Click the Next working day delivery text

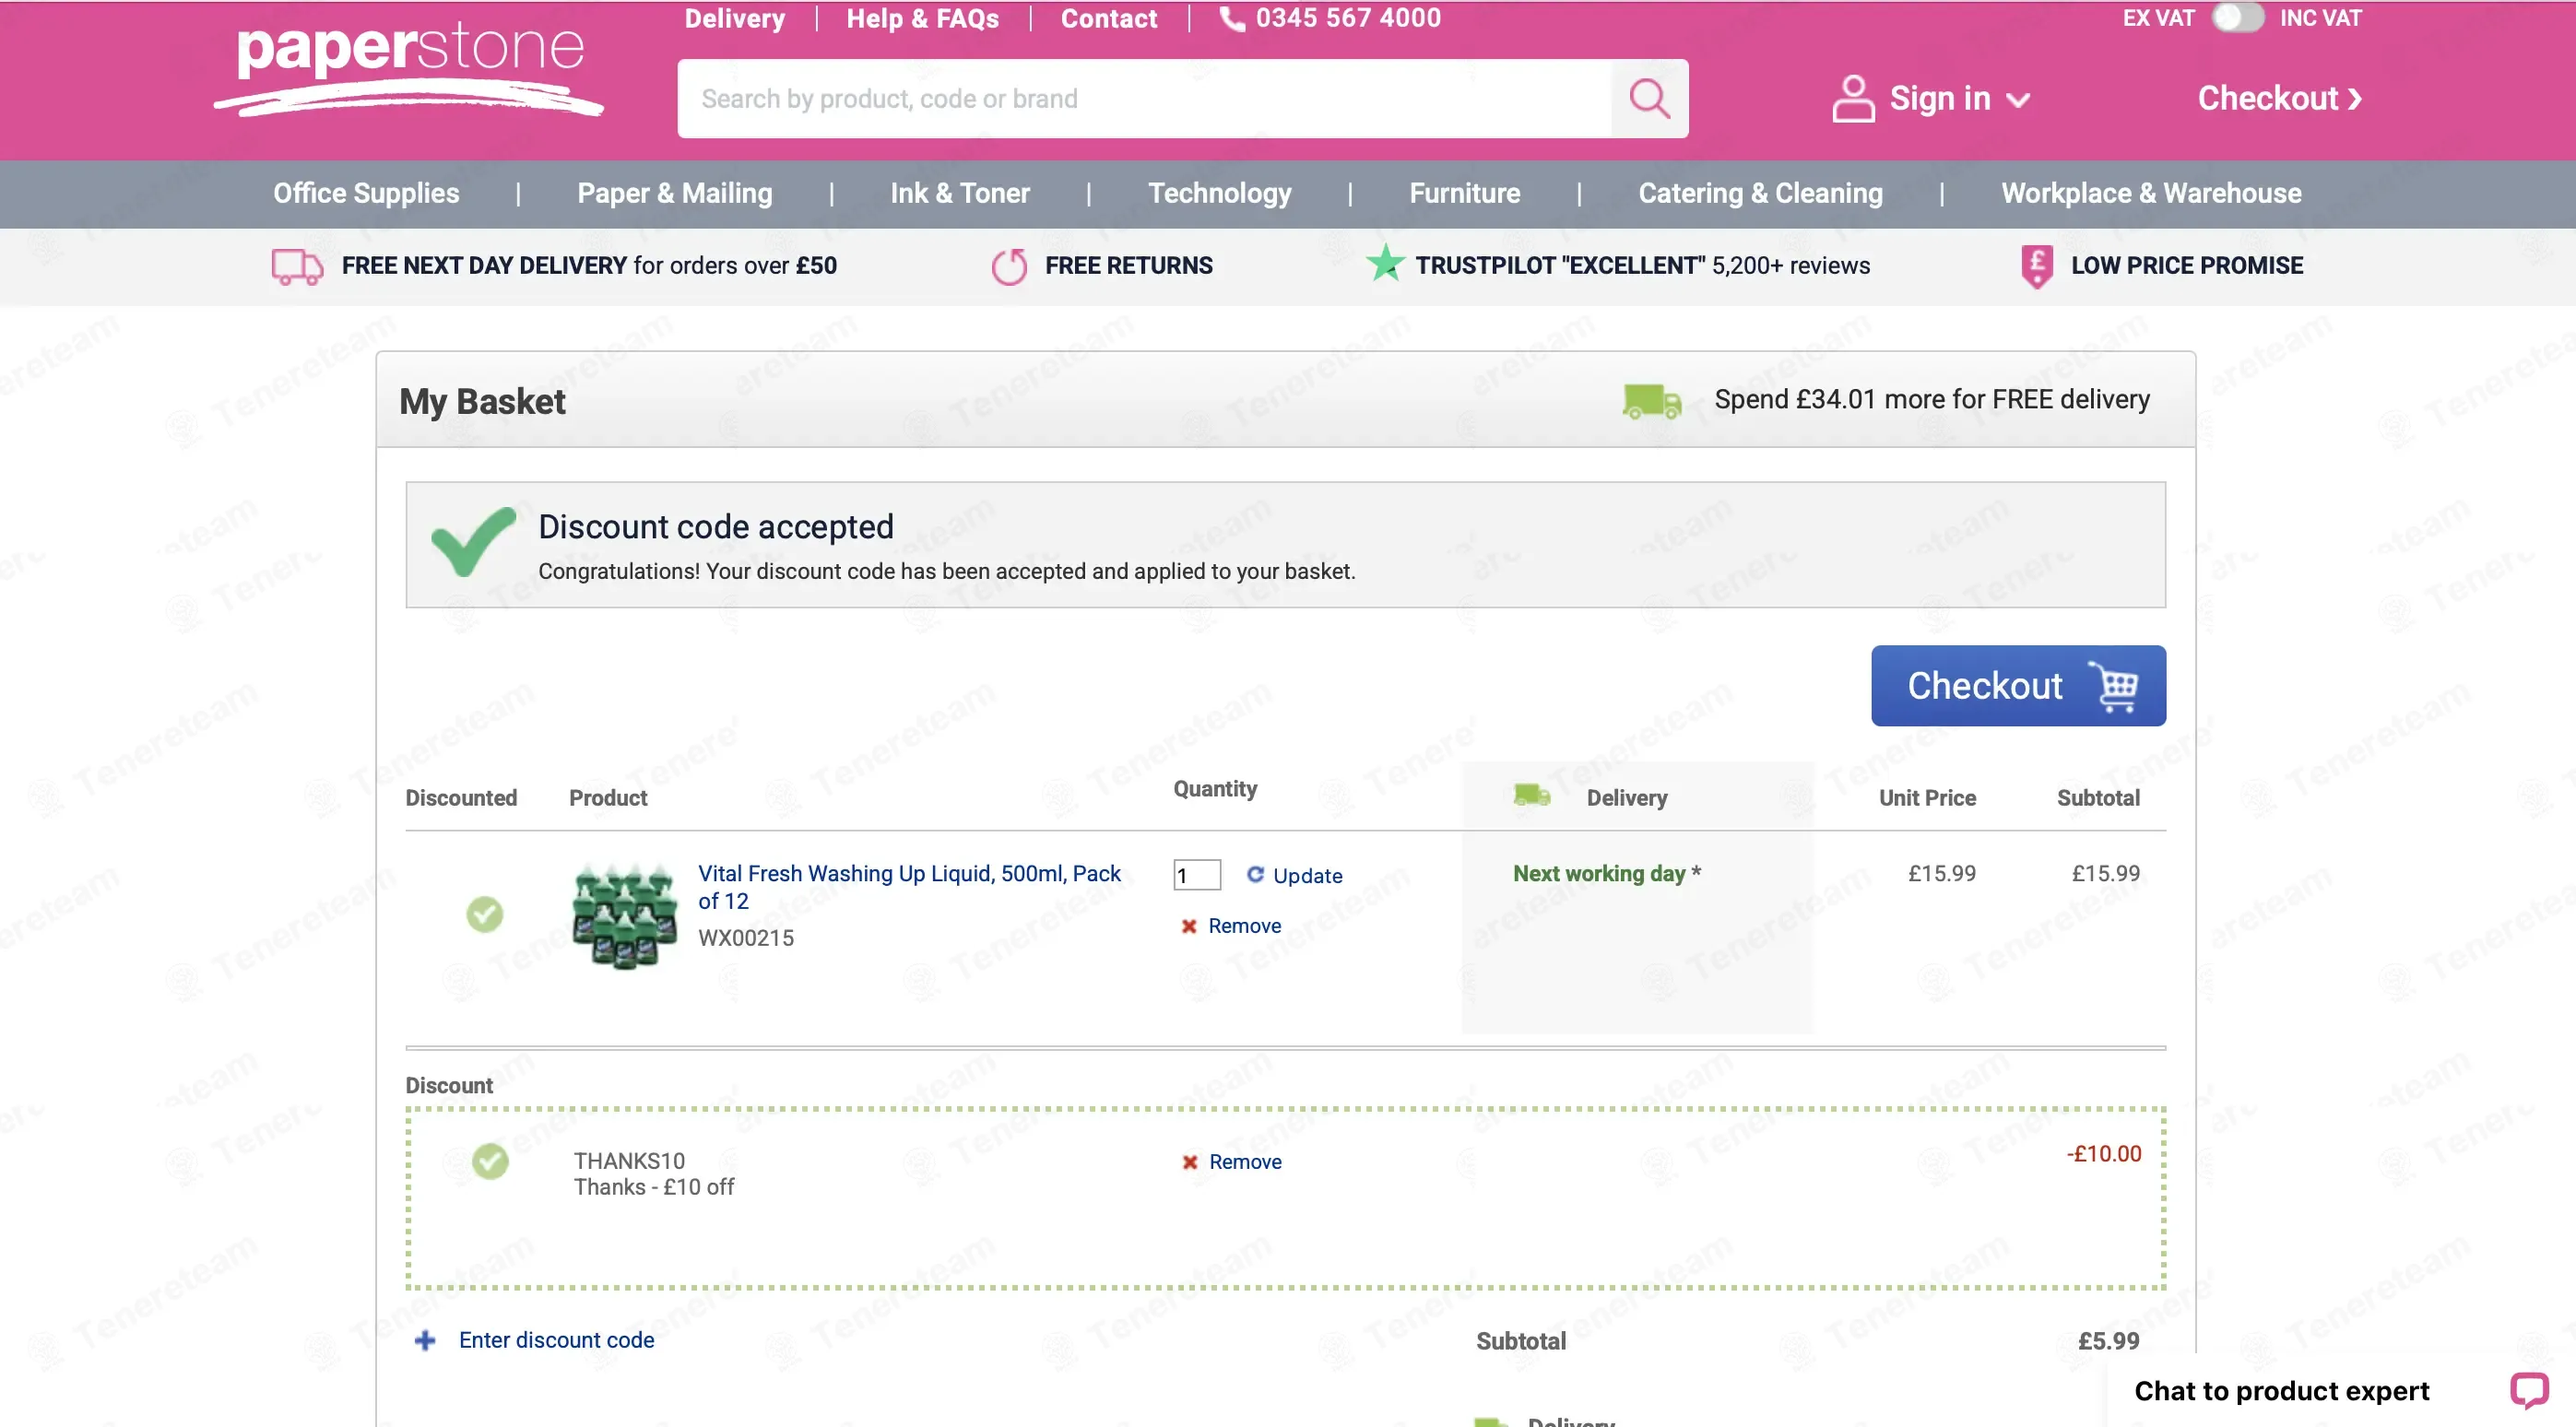coord(1606,873)
